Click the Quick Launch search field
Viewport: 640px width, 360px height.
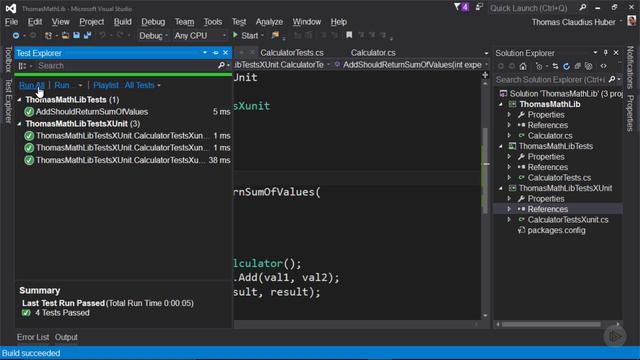coord(533,8)
